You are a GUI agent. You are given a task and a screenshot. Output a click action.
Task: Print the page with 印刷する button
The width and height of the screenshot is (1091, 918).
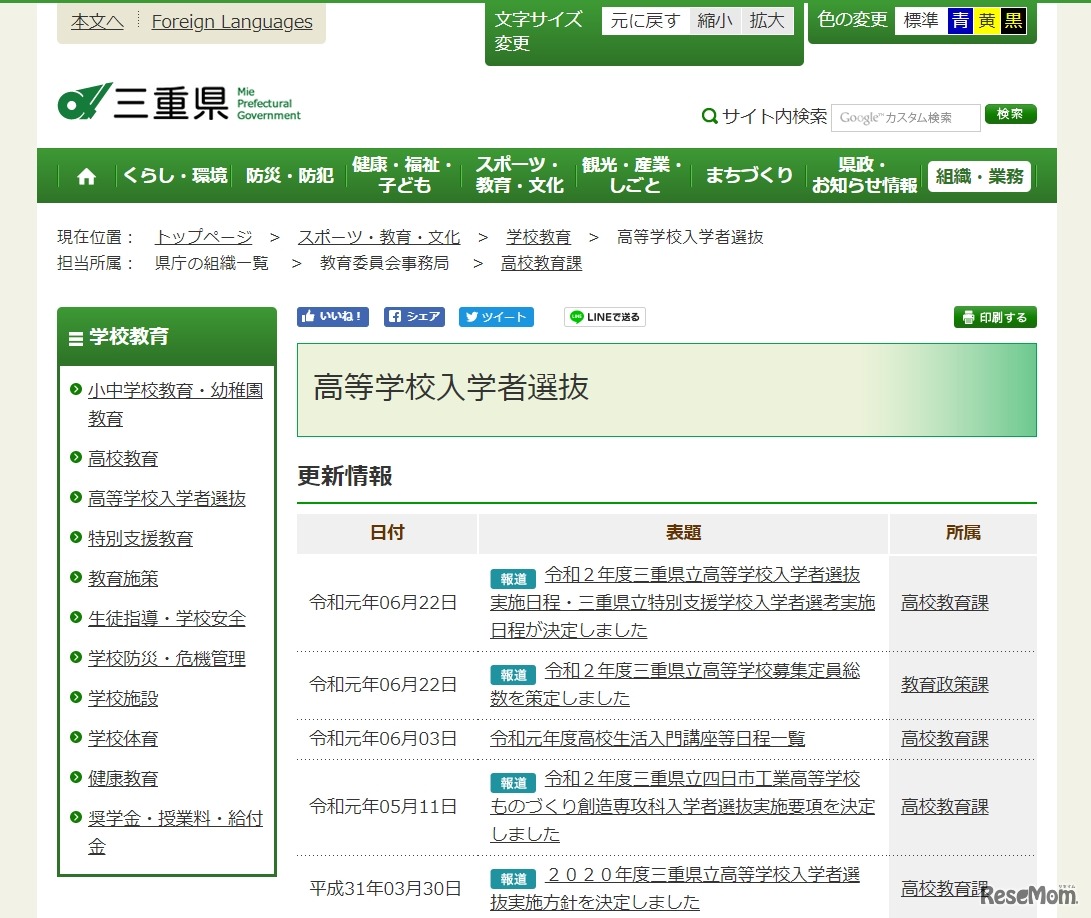click(994, 317)
